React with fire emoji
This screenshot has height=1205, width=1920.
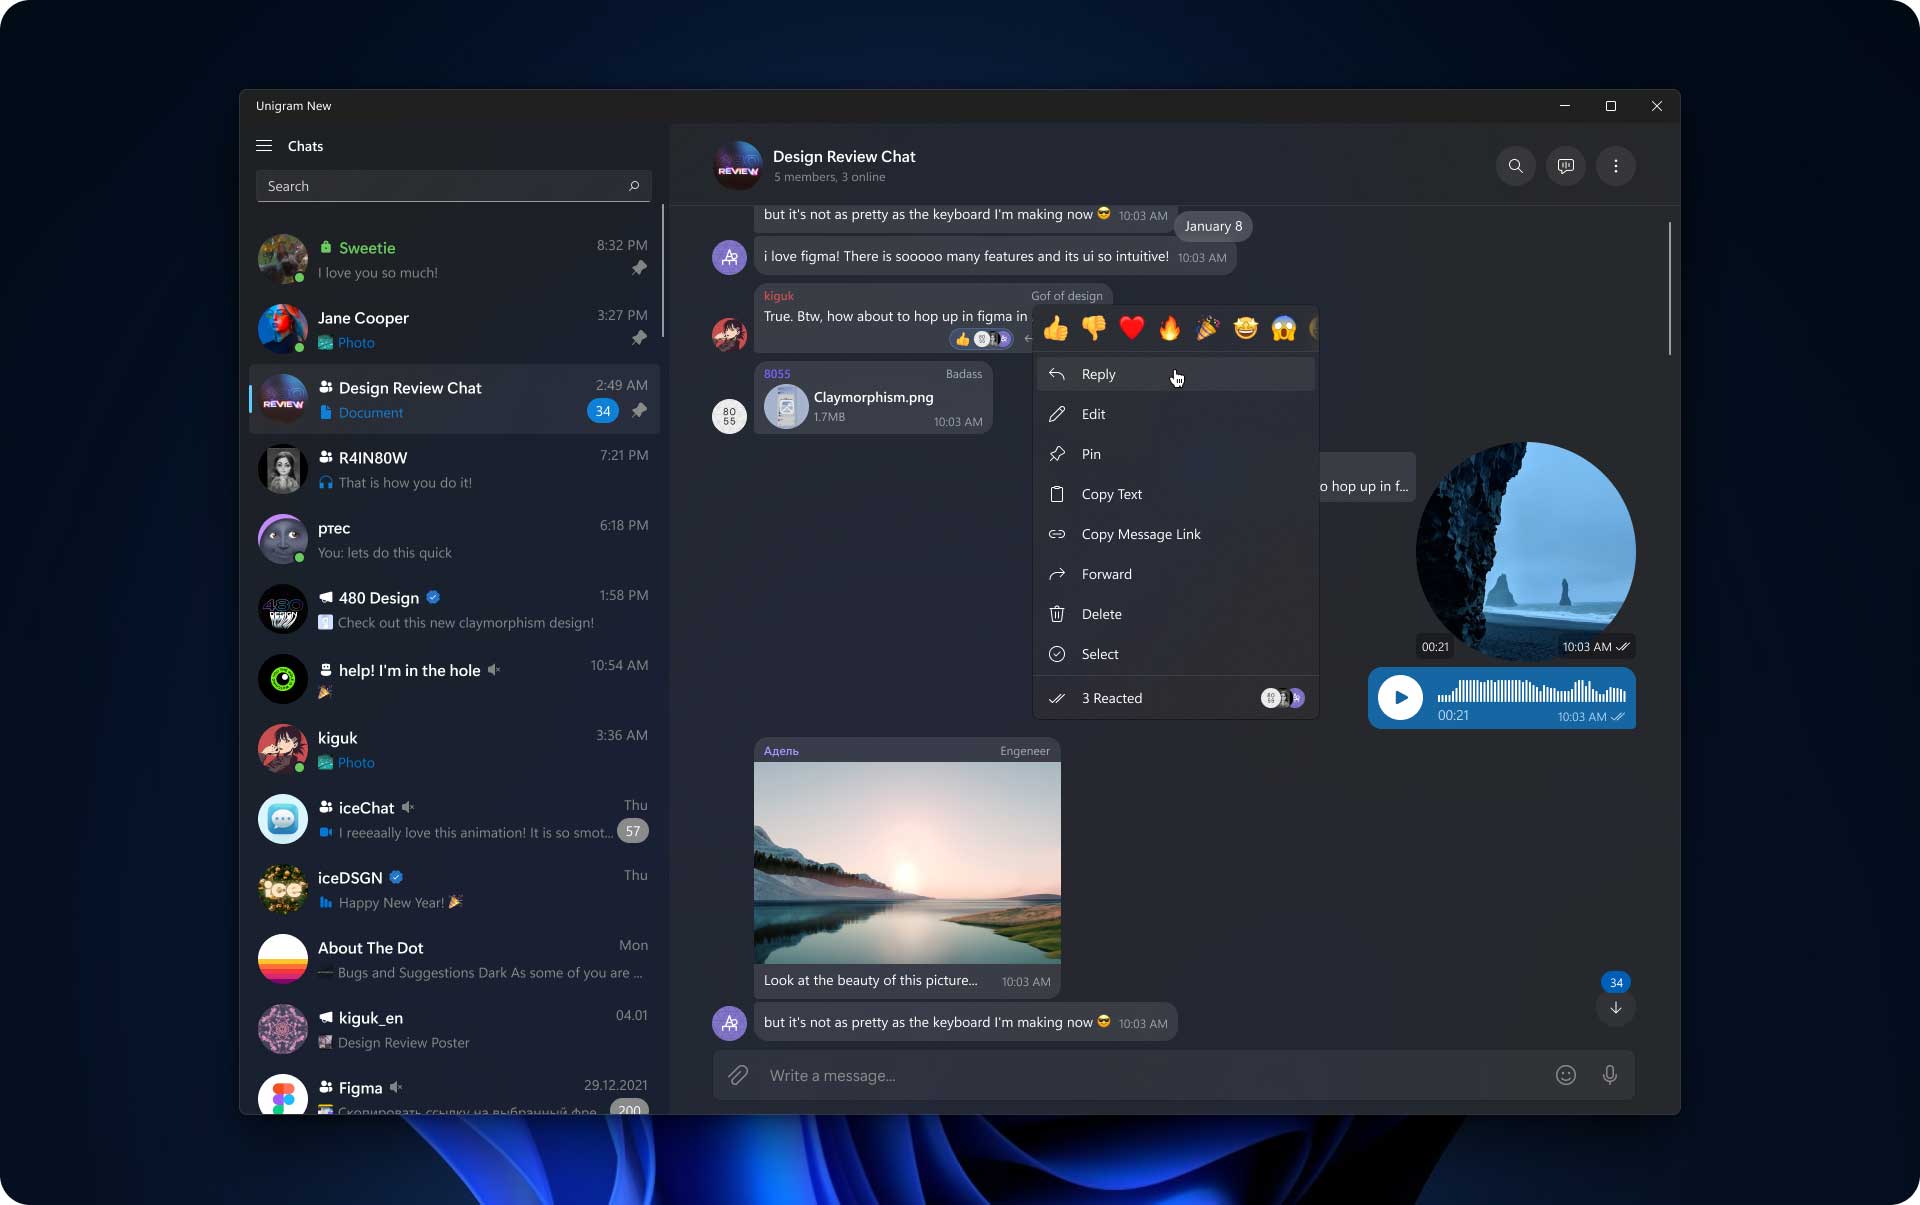tap(1170, 328)
